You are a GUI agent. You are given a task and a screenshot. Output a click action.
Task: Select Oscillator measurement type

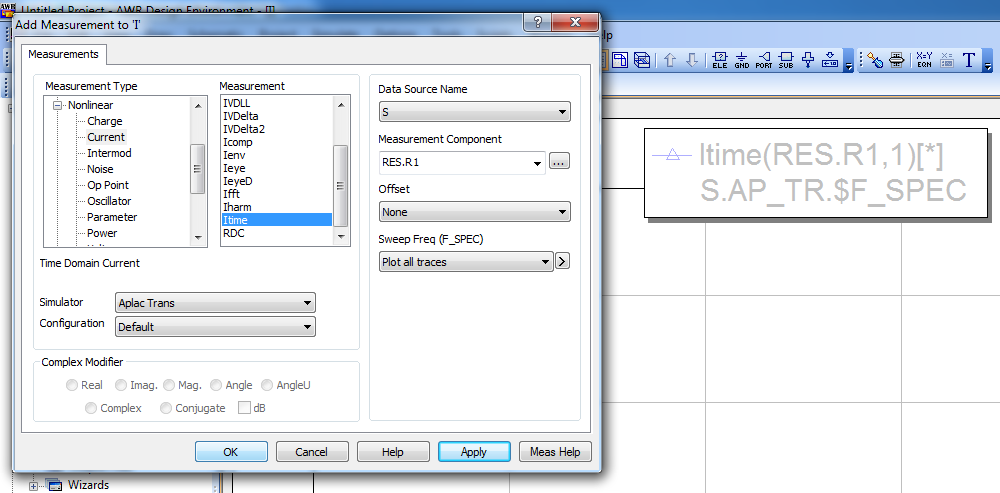109,201
